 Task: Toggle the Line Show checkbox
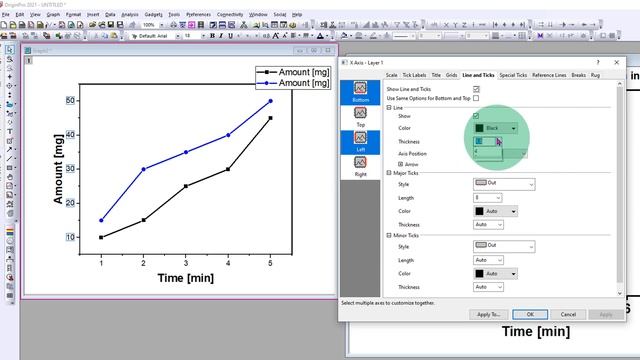[476, 116]
